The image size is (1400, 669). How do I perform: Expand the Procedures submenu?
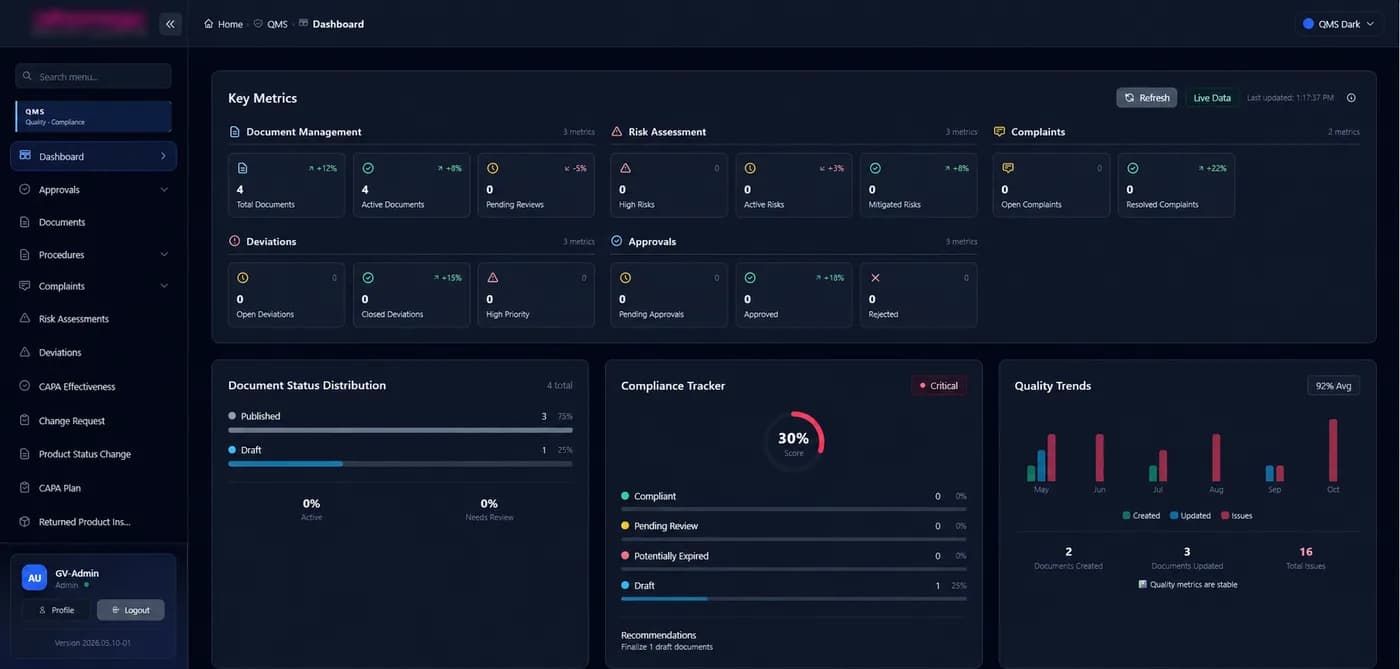pos(164,254)
